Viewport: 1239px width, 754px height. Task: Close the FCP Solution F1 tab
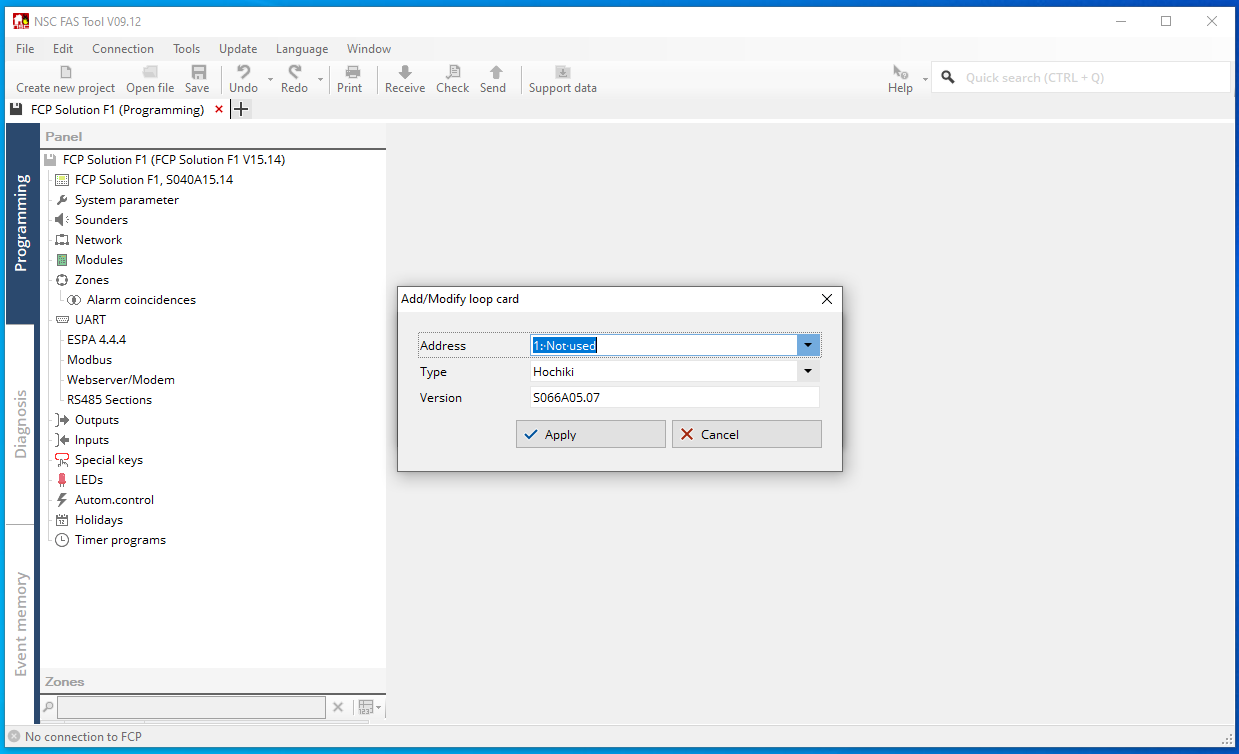(219, 109)
